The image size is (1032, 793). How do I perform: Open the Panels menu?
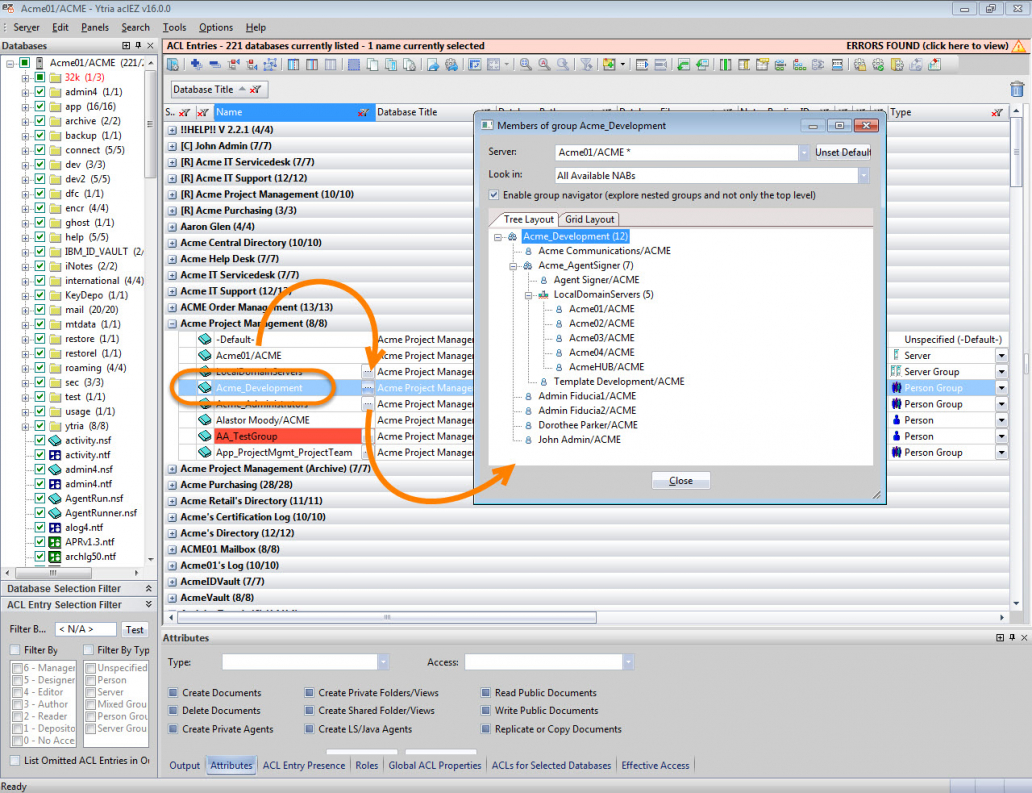pyautogui.click(x=95, y=27)
